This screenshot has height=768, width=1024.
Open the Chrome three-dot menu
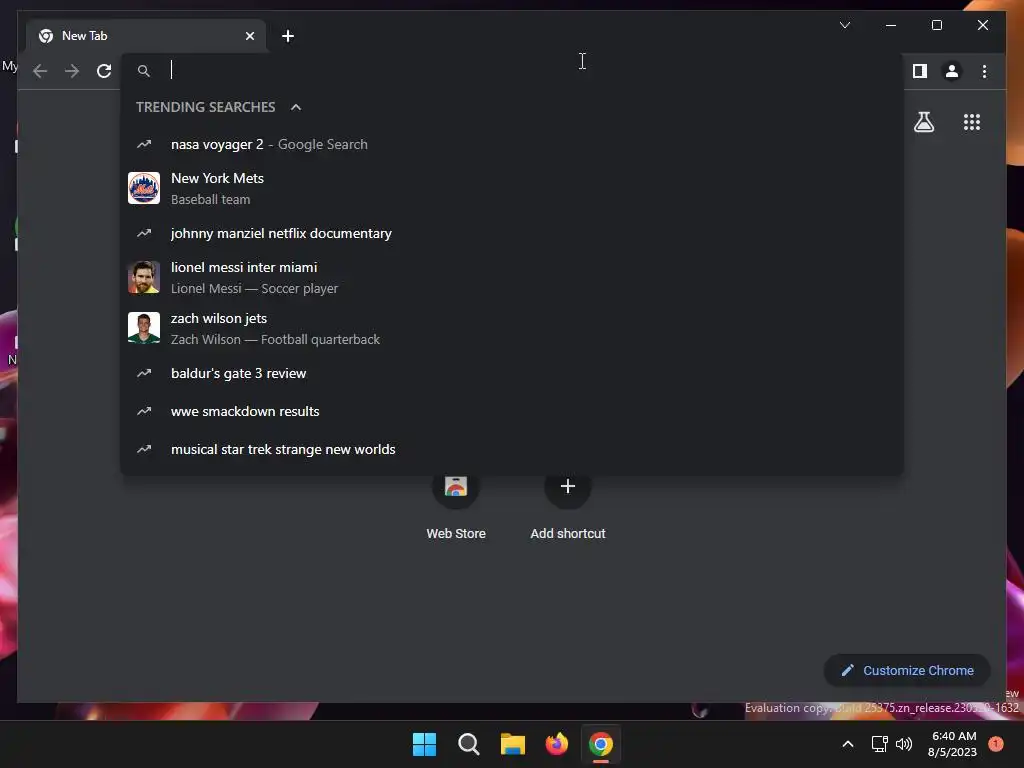(984, 71)
